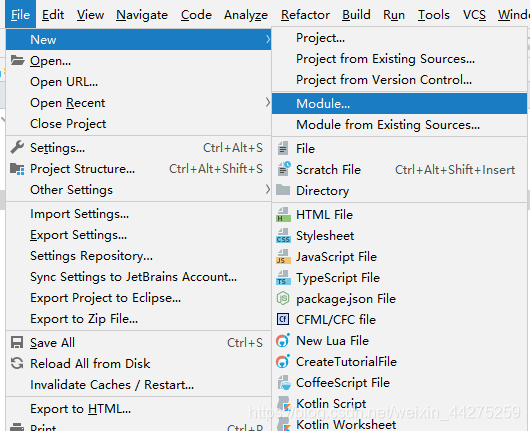The width and height of the screenshot is (530, 431).
Task: Click the Stylesheet CSS icon
Action: (283, 236)
